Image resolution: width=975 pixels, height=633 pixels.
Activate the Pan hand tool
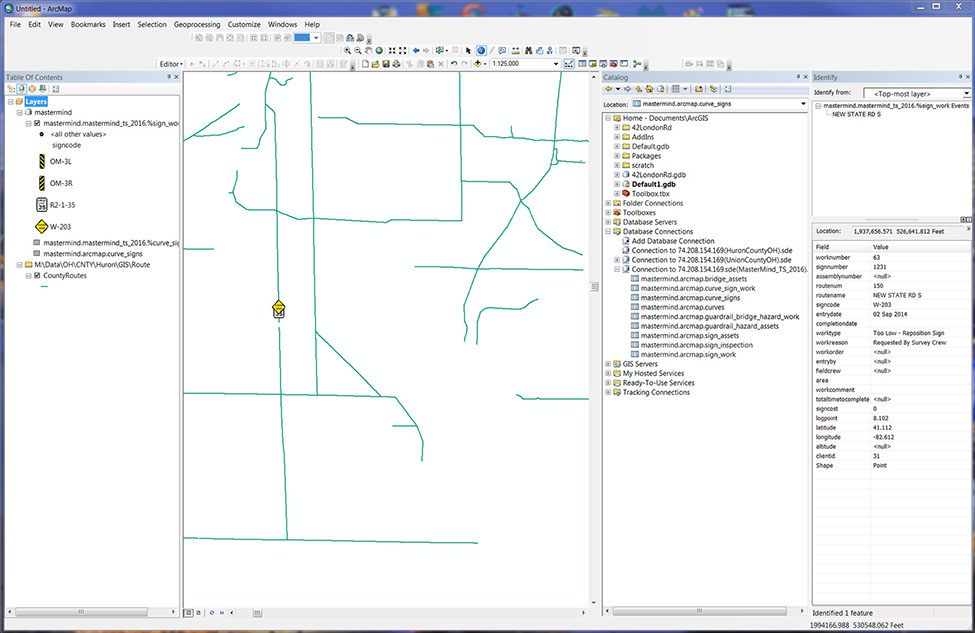tap(369, 50)
